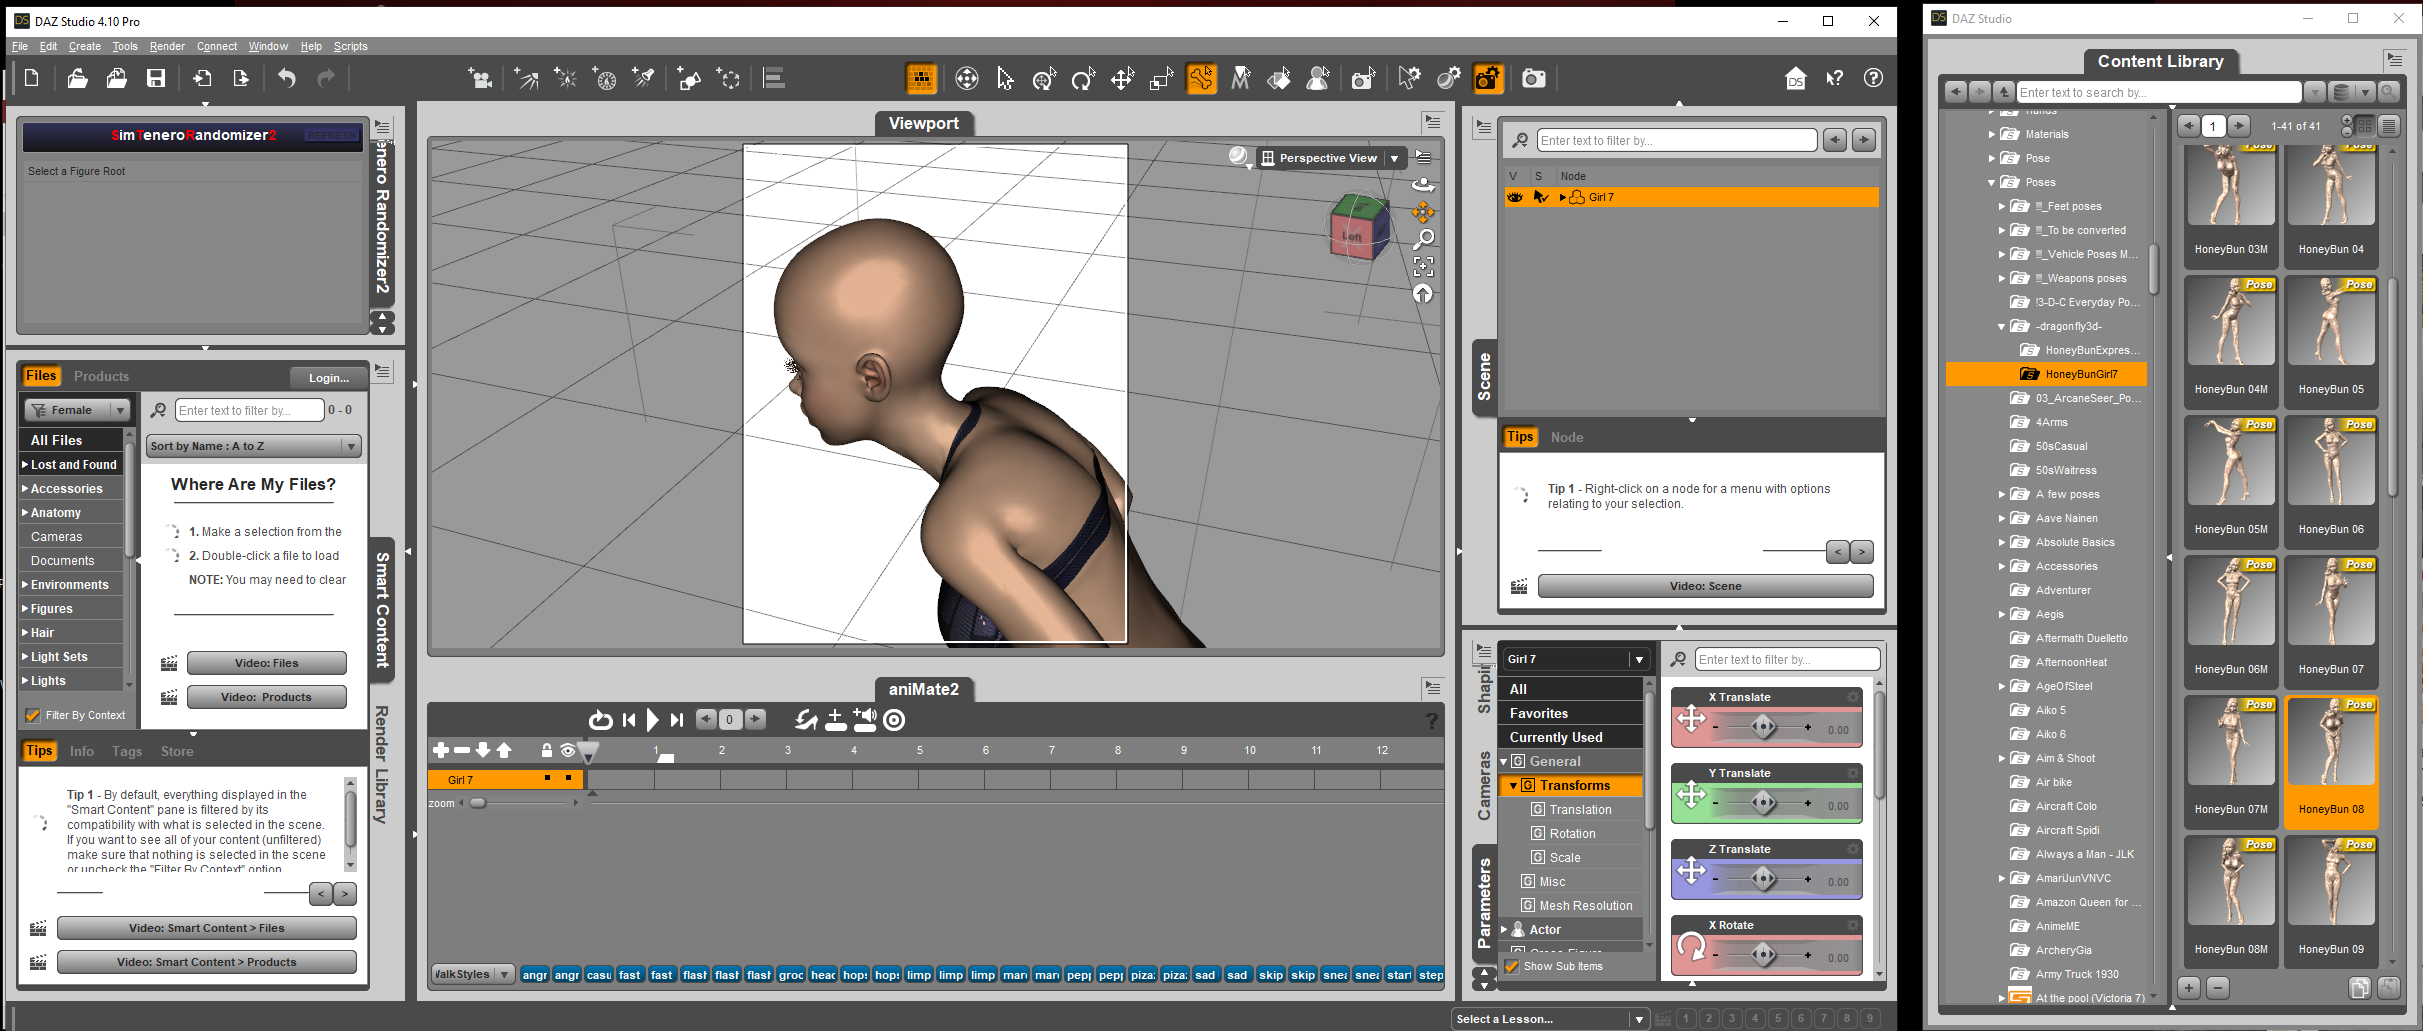Open the Perspective View dropdown
The height and width of the screenshot is (1031, 2423).
[x=1394, y=158]
